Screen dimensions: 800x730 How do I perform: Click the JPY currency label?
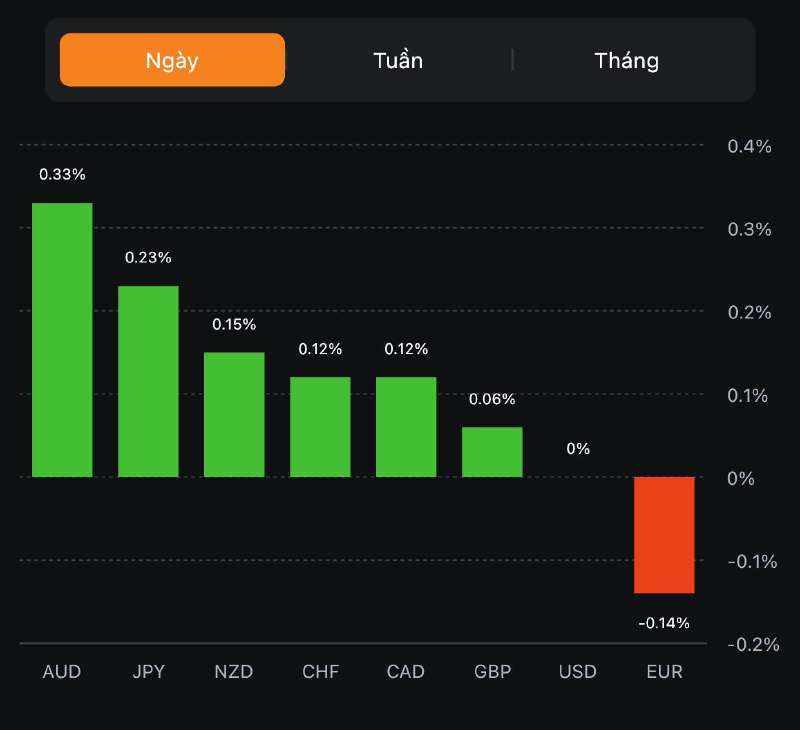click(x=148, y=672)
